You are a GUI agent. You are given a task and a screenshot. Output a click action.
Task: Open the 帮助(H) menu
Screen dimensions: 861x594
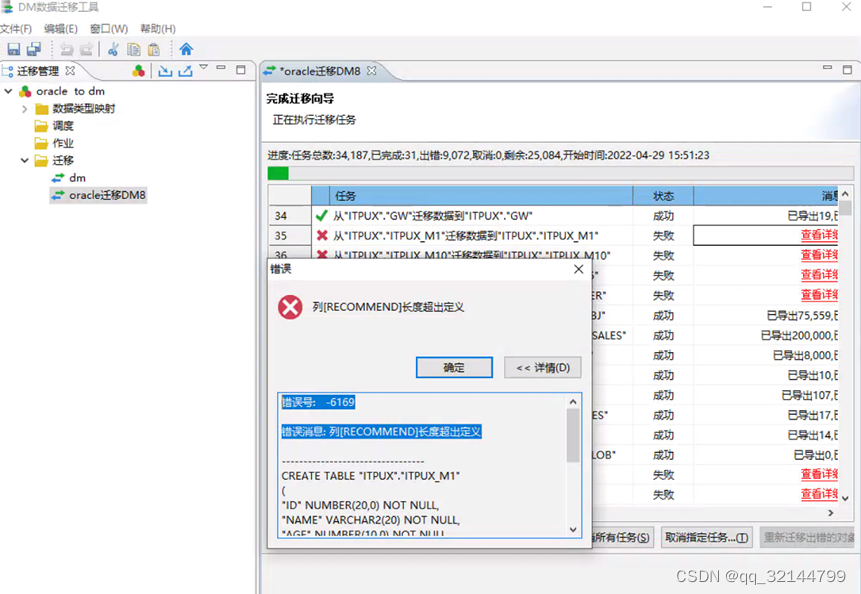coord(158,29)
